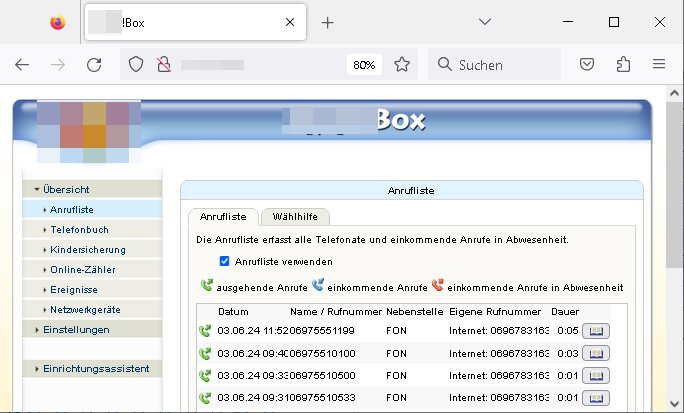Viewport: 684px width, 413px height.
Task: Select the Anrufliste tab
Action: (223, 217)
